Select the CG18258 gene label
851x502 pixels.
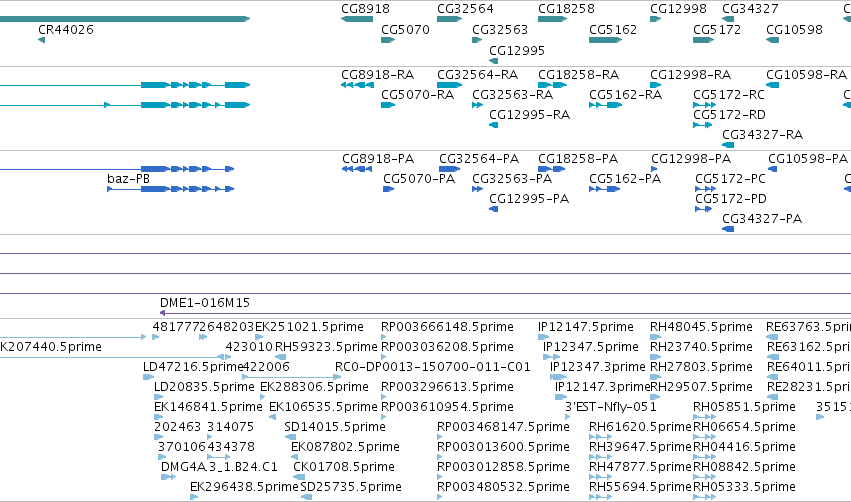click(x=566, y=9)
